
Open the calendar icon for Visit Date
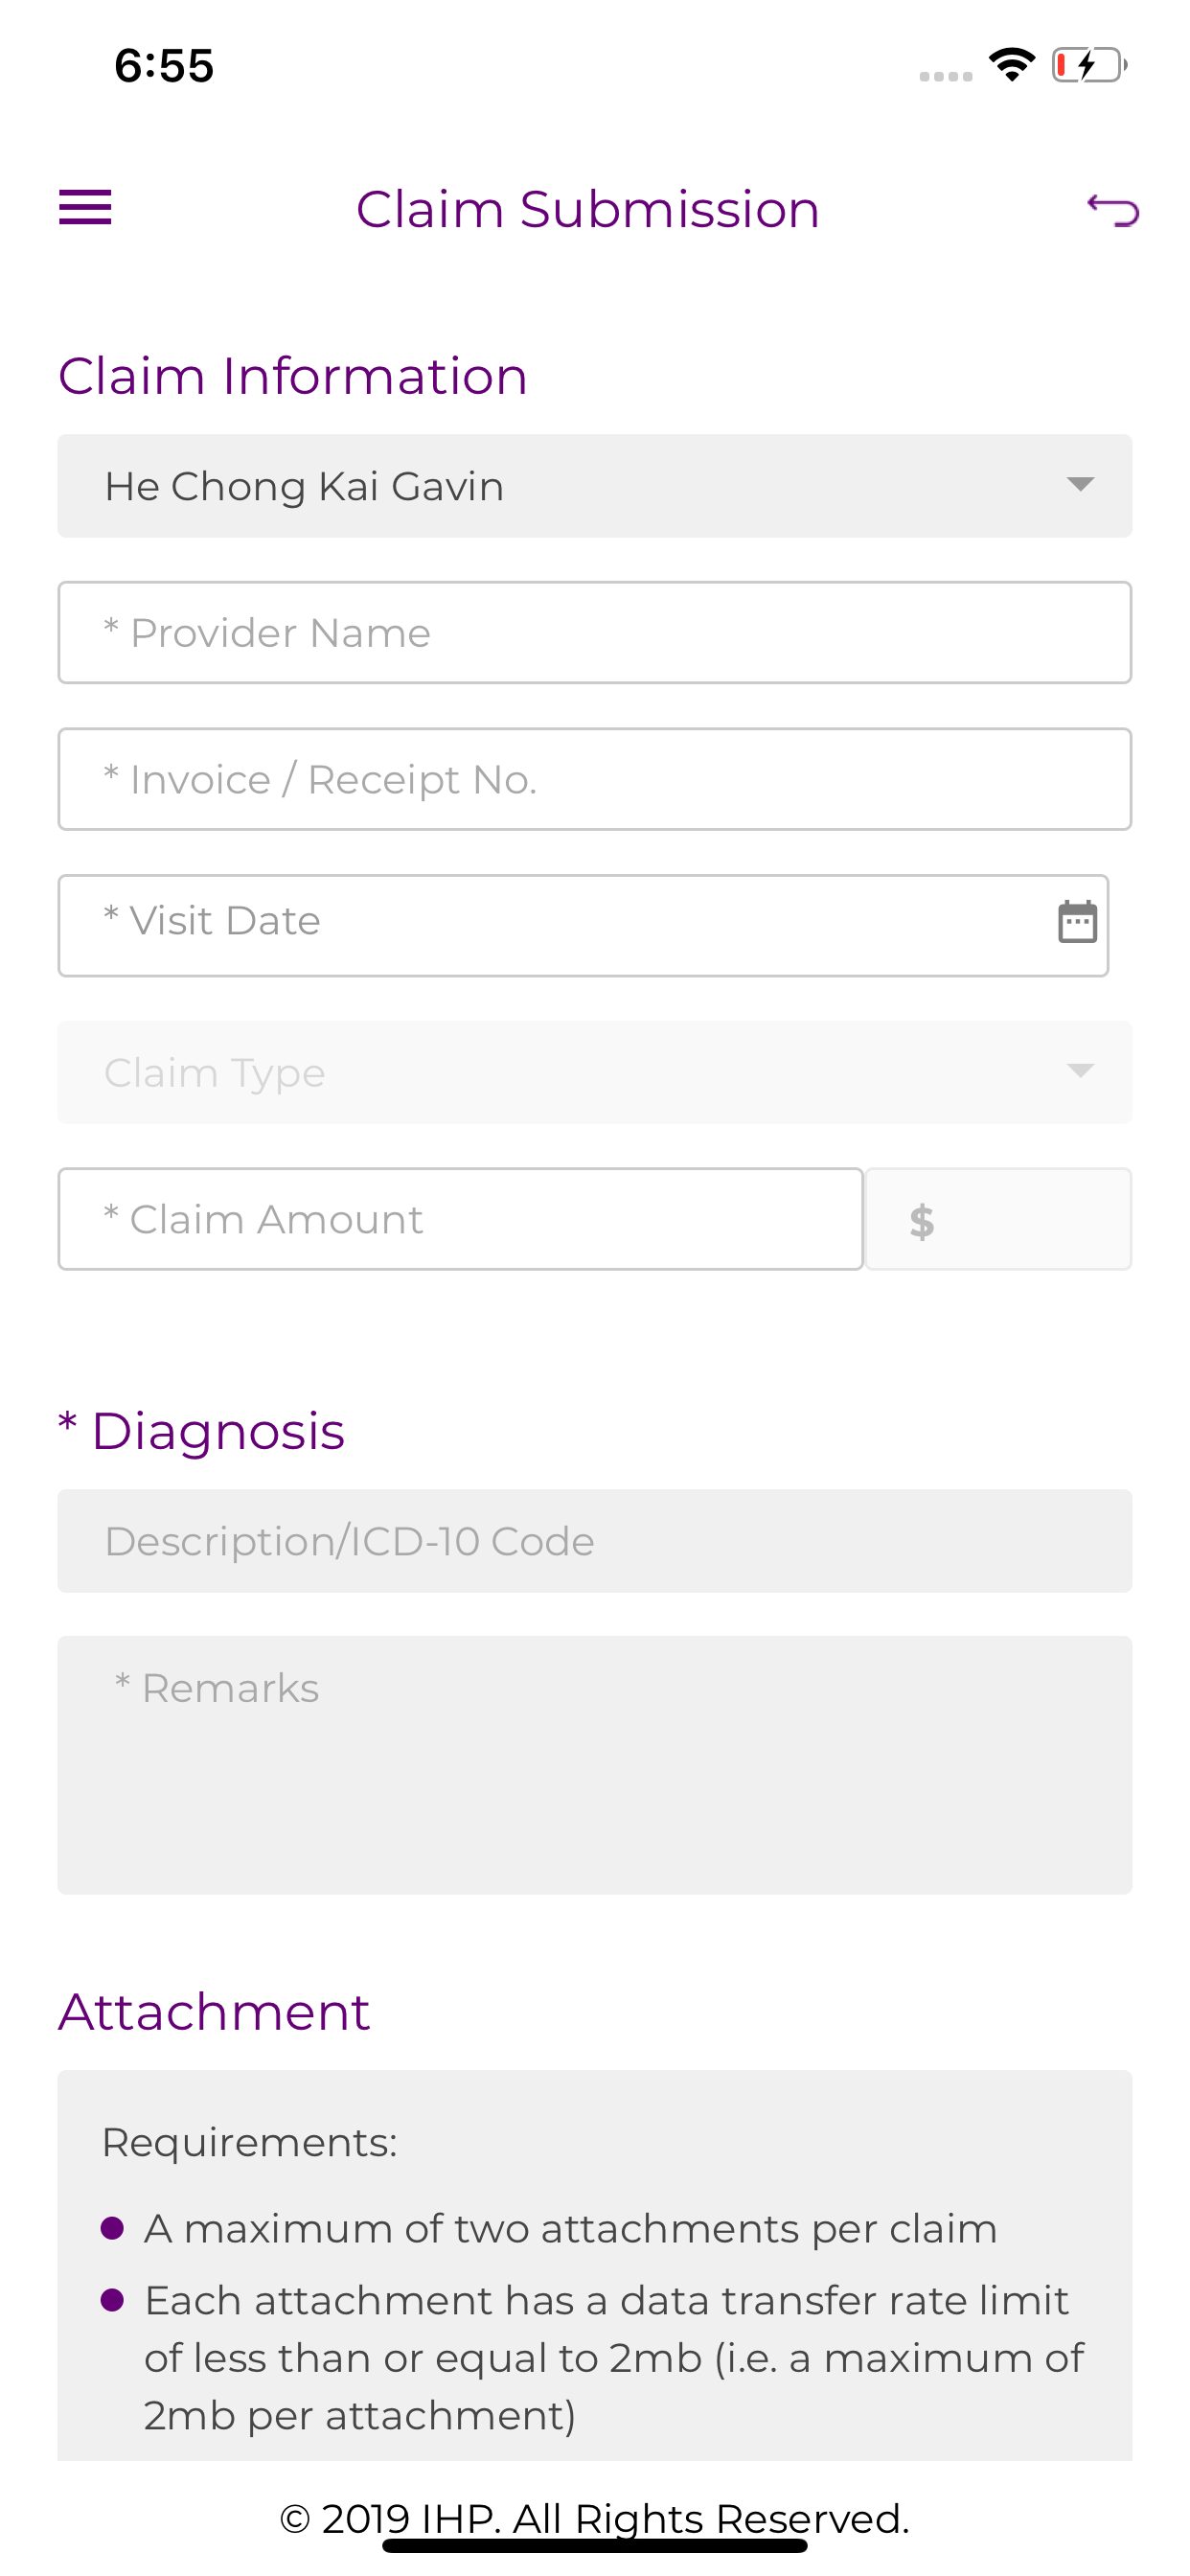1077,921
